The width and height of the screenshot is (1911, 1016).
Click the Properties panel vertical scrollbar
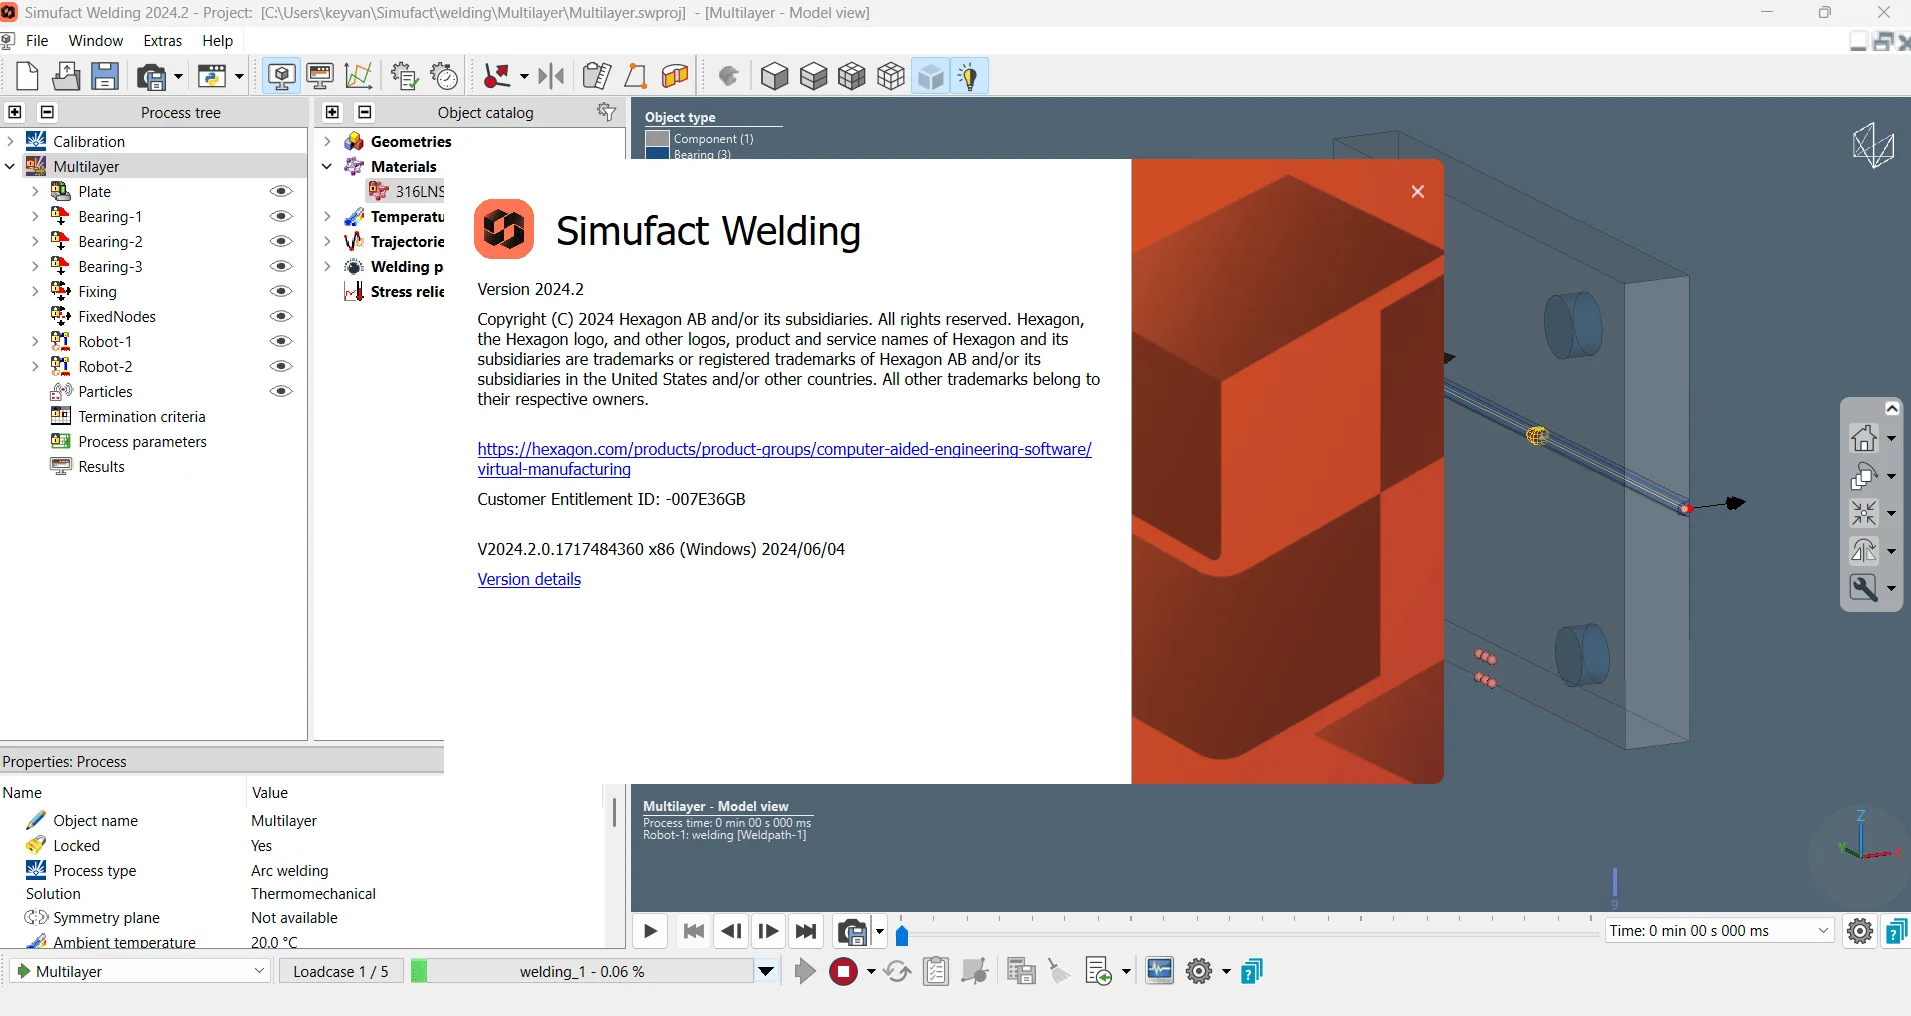coord(614,812)
